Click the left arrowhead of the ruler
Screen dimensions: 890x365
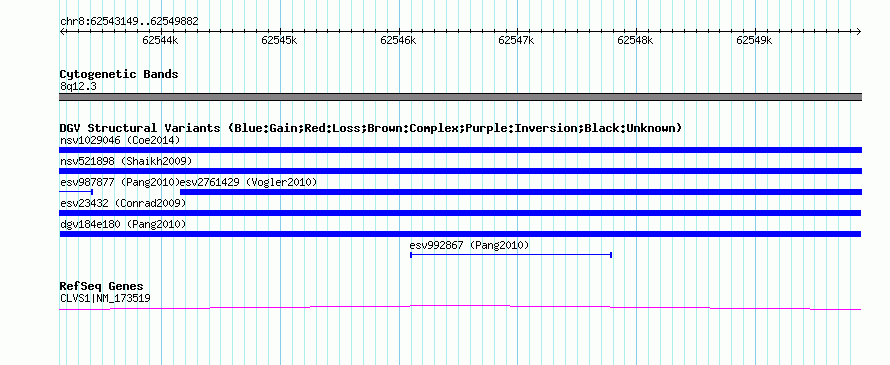[62, 31]
